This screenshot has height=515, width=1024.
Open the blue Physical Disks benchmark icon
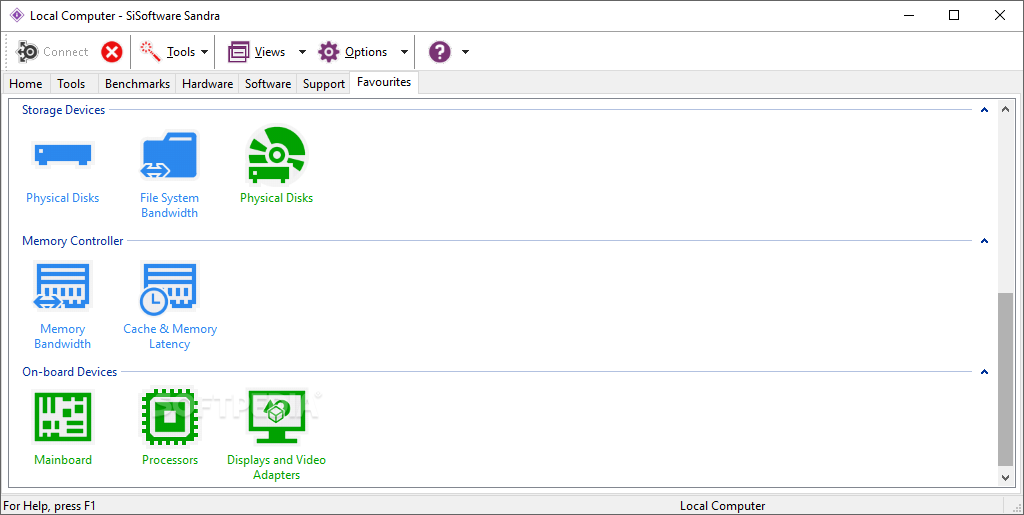63,155
